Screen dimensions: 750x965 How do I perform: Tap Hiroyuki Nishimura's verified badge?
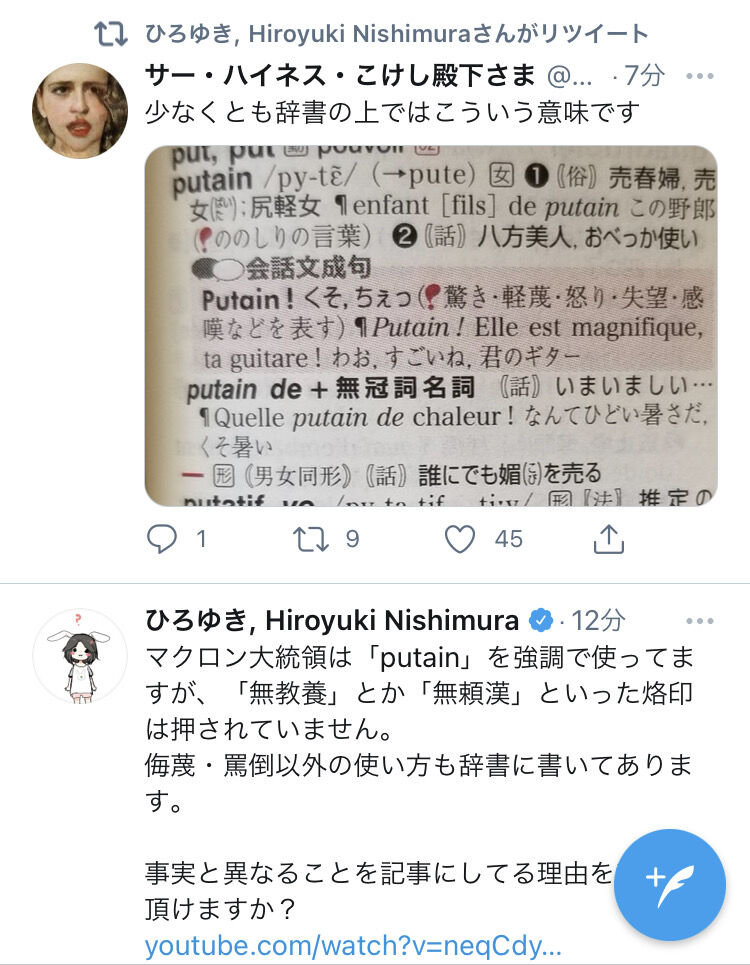[541, 620]
